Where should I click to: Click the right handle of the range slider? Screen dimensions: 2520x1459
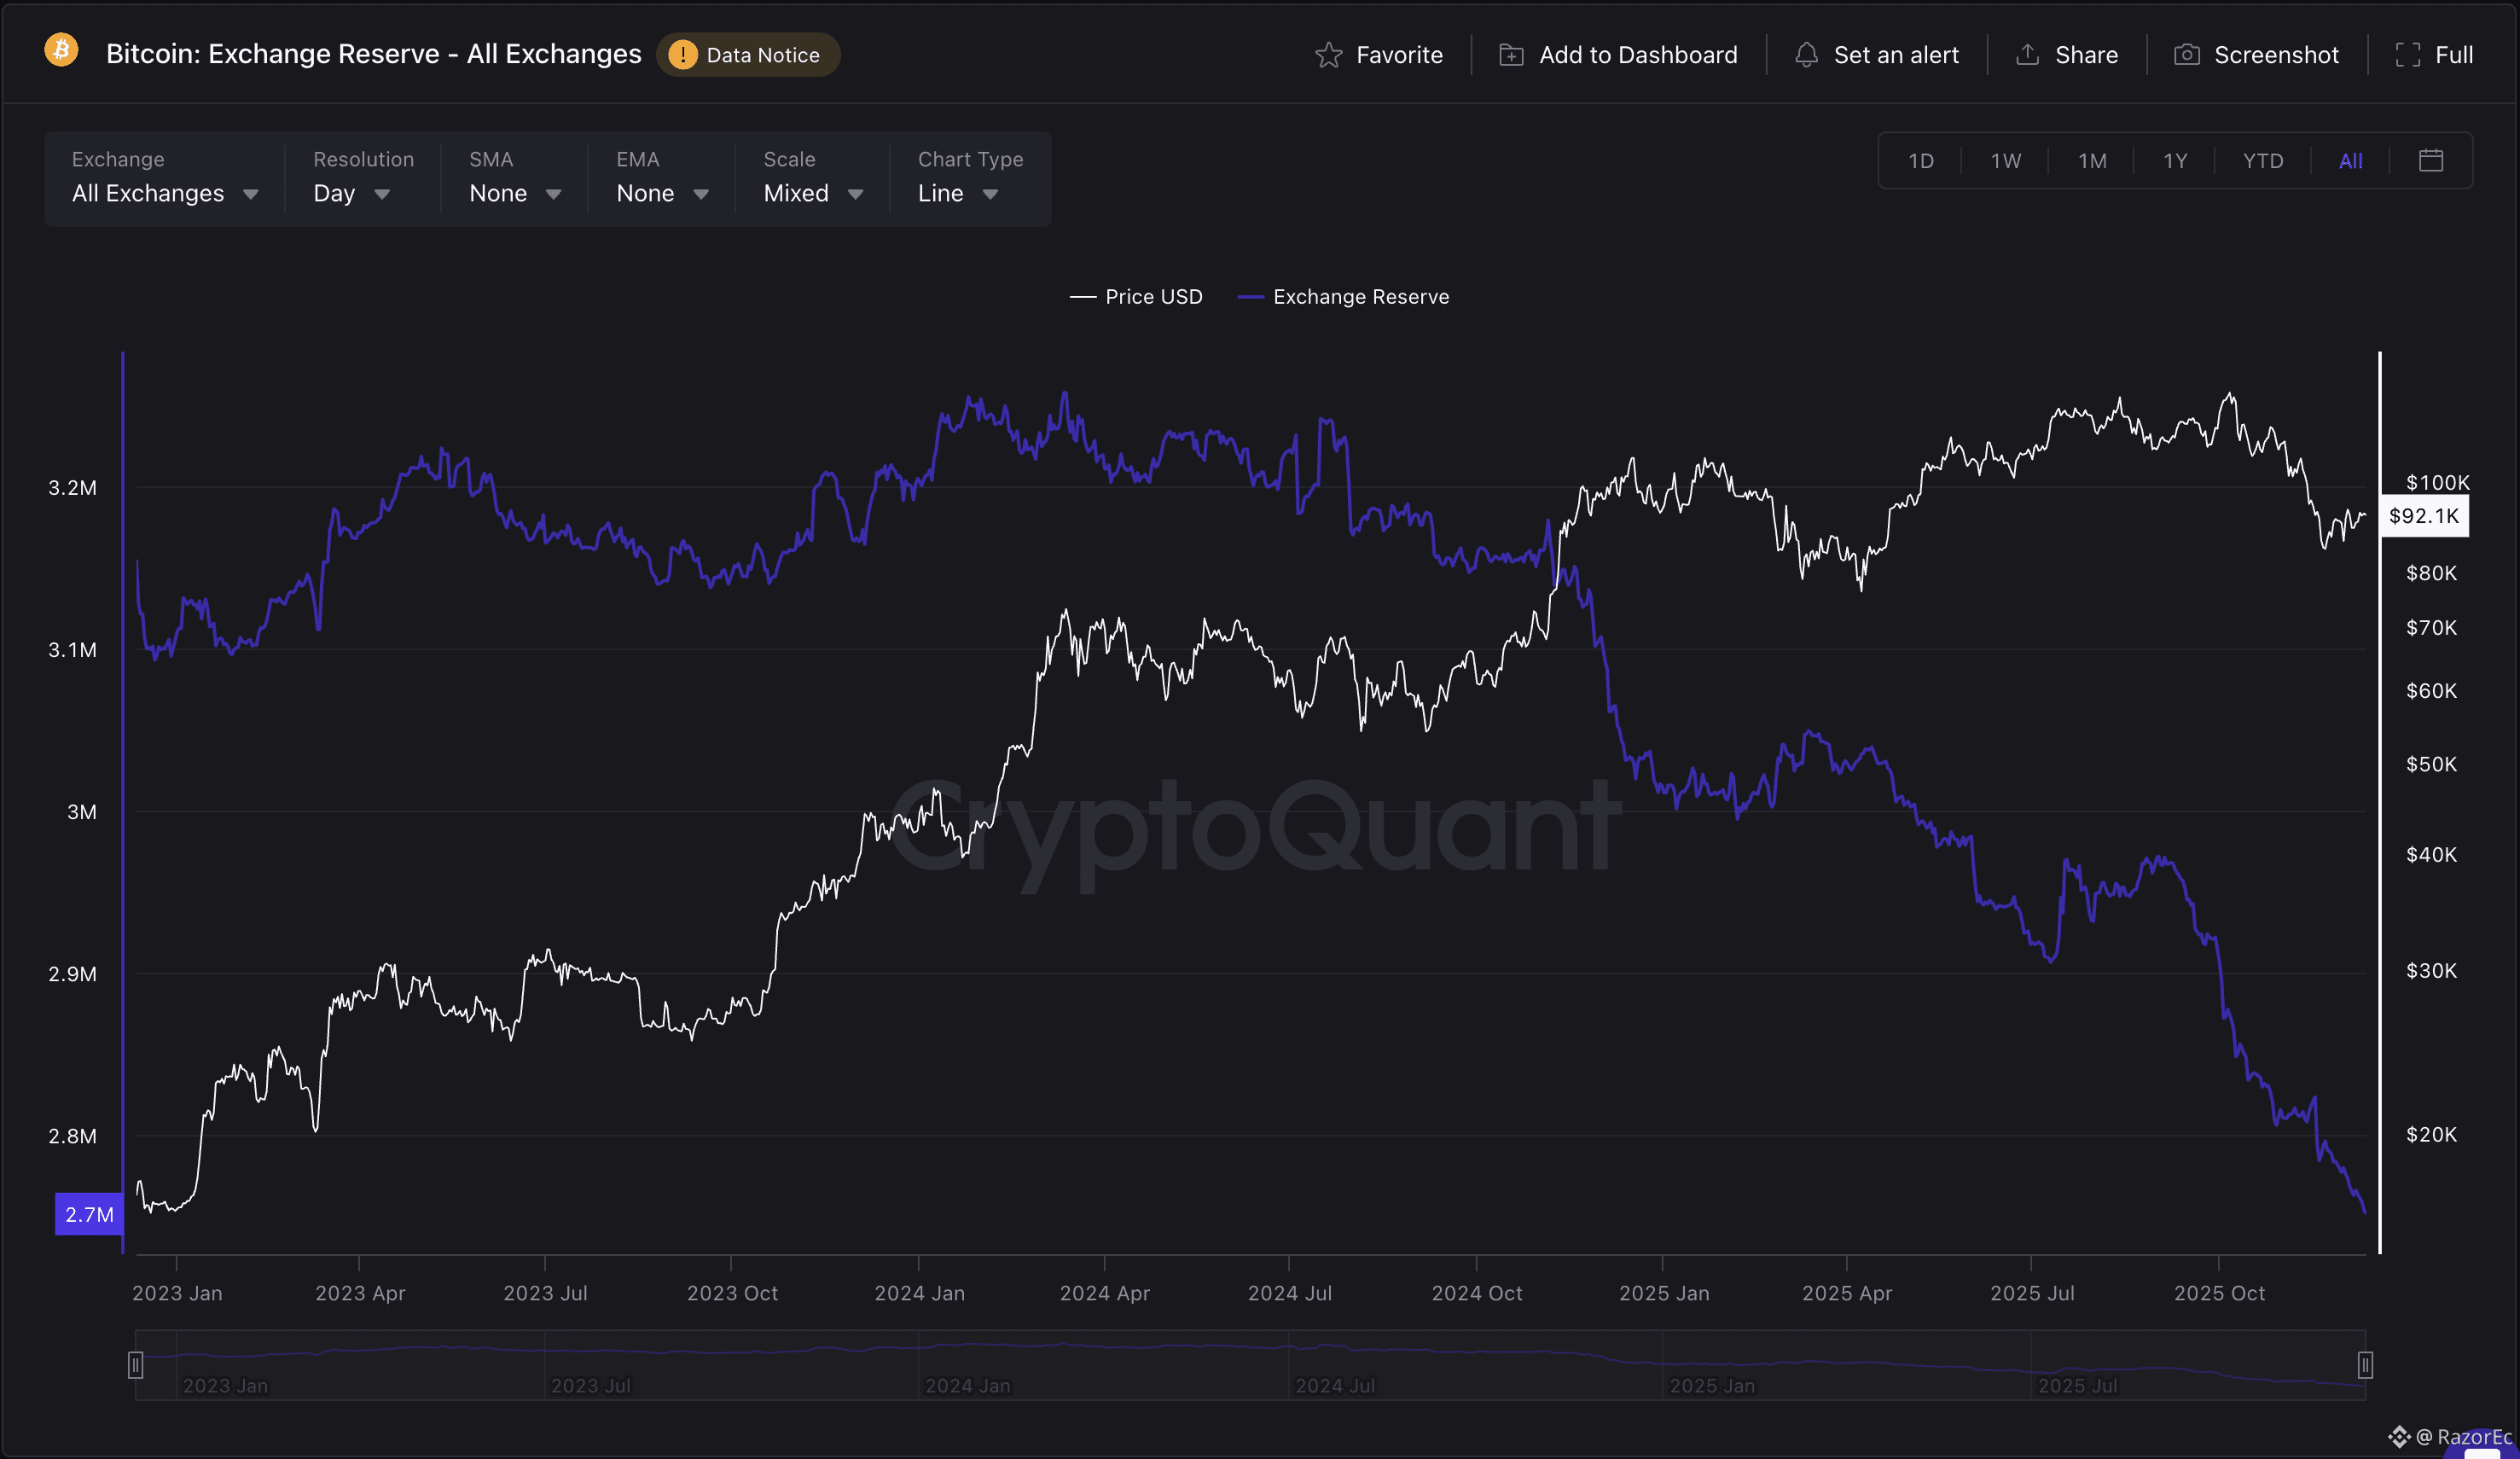tap(2364, 1364)
